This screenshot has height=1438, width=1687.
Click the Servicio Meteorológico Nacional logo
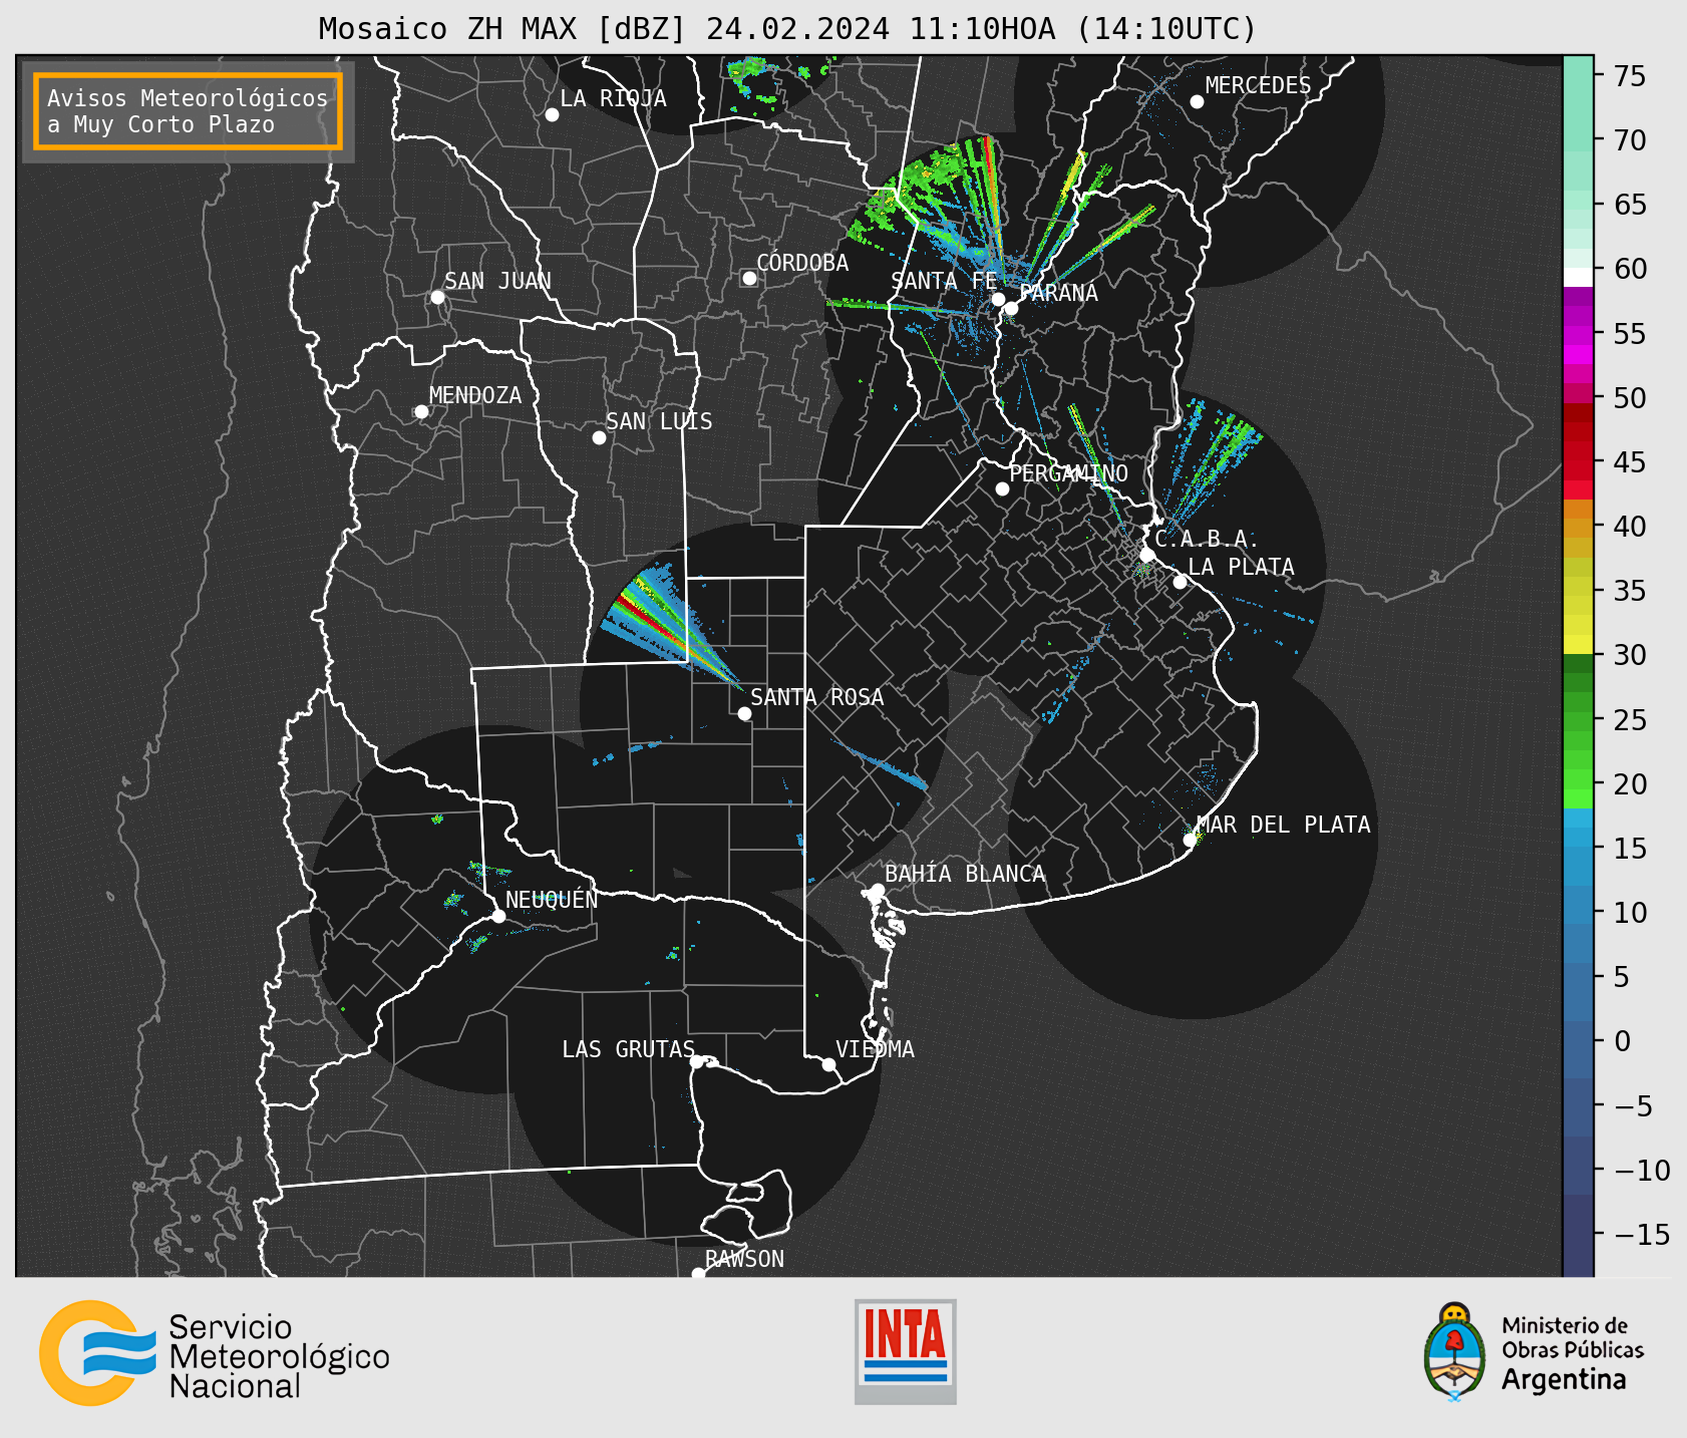pyautogui.click(x=214, y=1353)
